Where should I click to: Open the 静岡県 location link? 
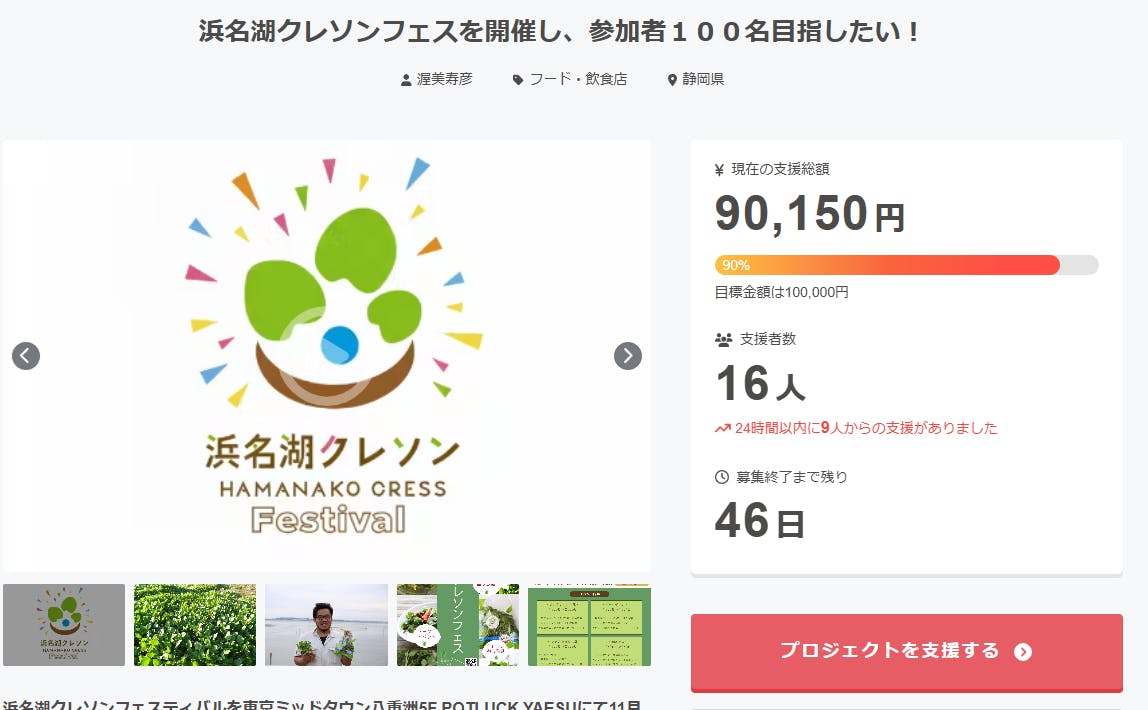(703, 80)
